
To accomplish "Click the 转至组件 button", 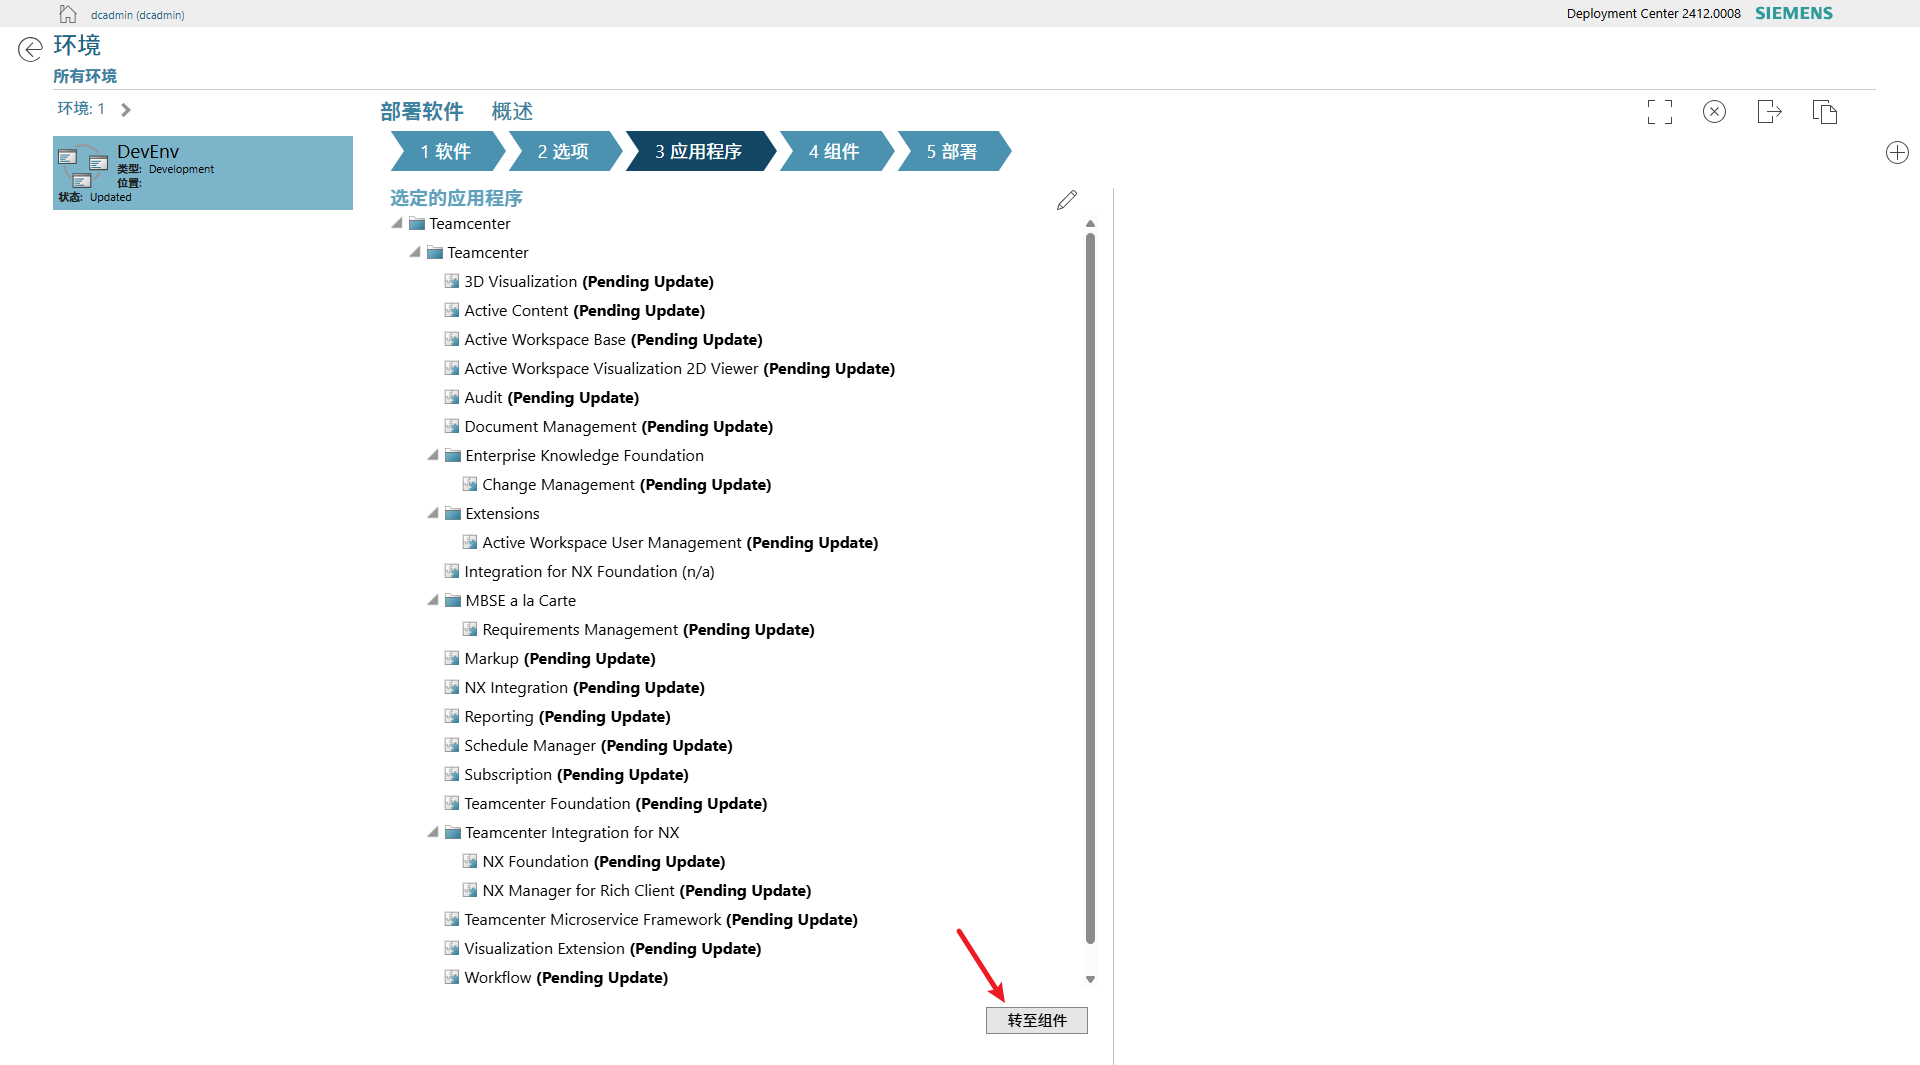I will 1036,1020.
